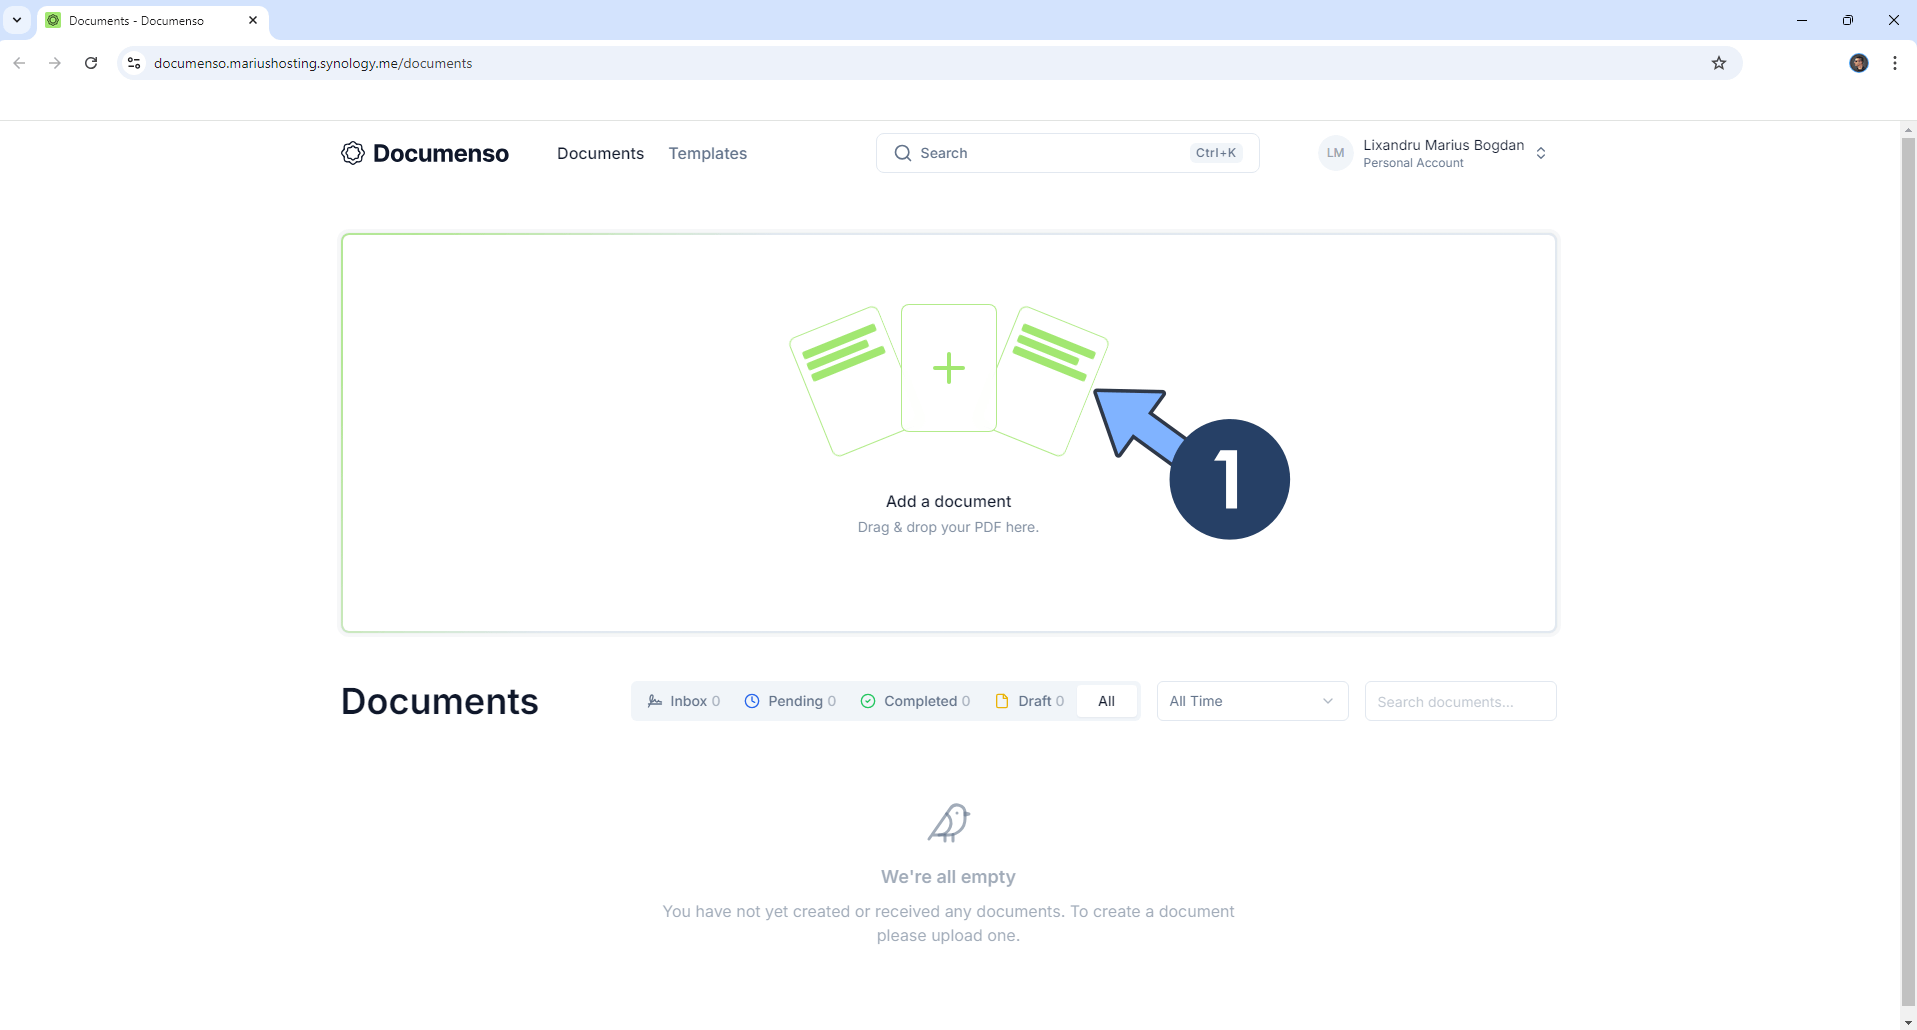Expand the account switcher chevrons
Image resolution: width=1917 pixels, height=1030 pixels.
tap(1541, 153)
